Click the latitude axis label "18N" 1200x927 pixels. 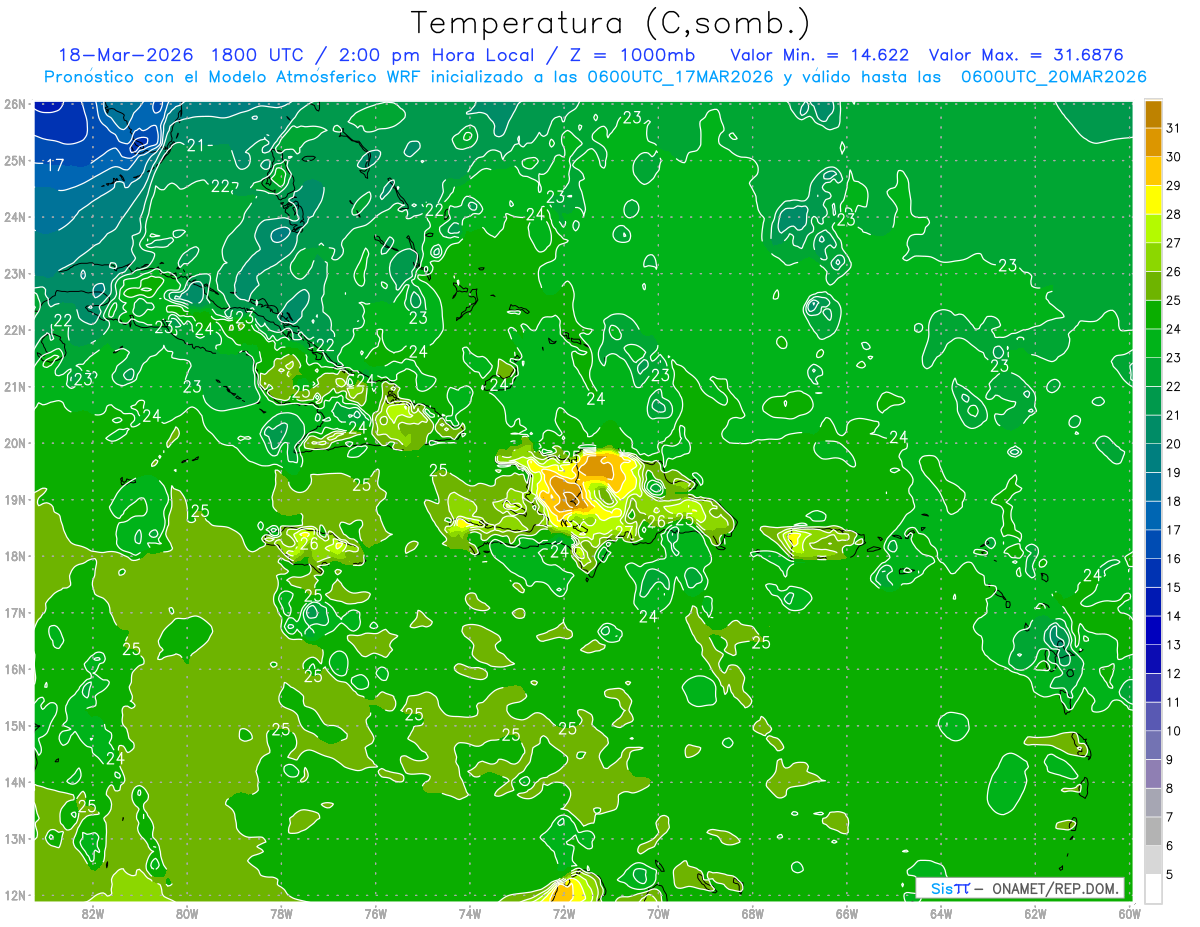tap(15, 556)
